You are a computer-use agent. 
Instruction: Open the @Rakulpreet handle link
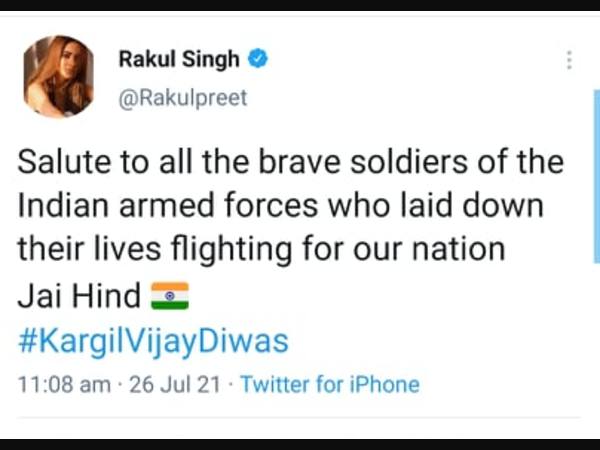(183, 98)
